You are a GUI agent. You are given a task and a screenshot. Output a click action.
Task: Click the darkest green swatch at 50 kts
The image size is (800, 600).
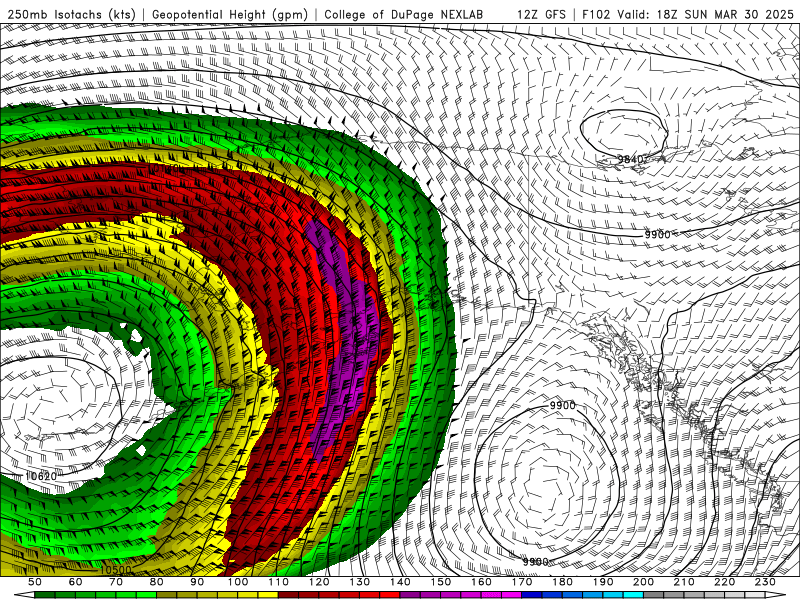(45, 595)
